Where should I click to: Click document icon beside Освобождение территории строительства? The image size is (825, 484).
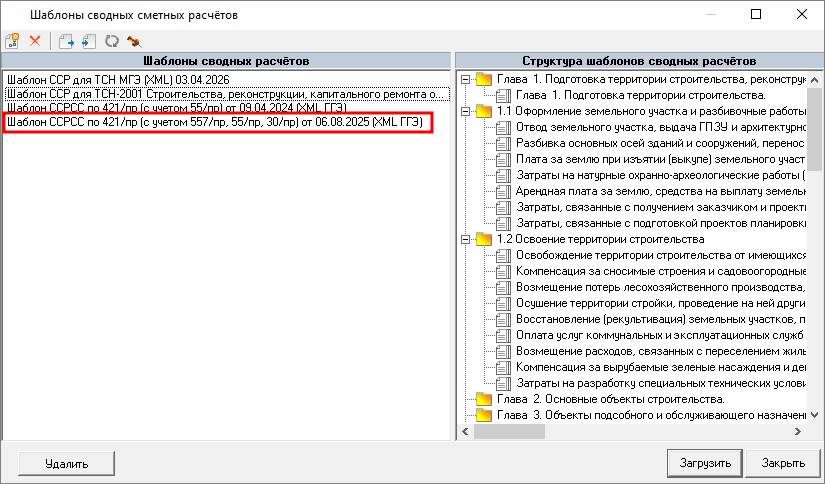(504, 256)
